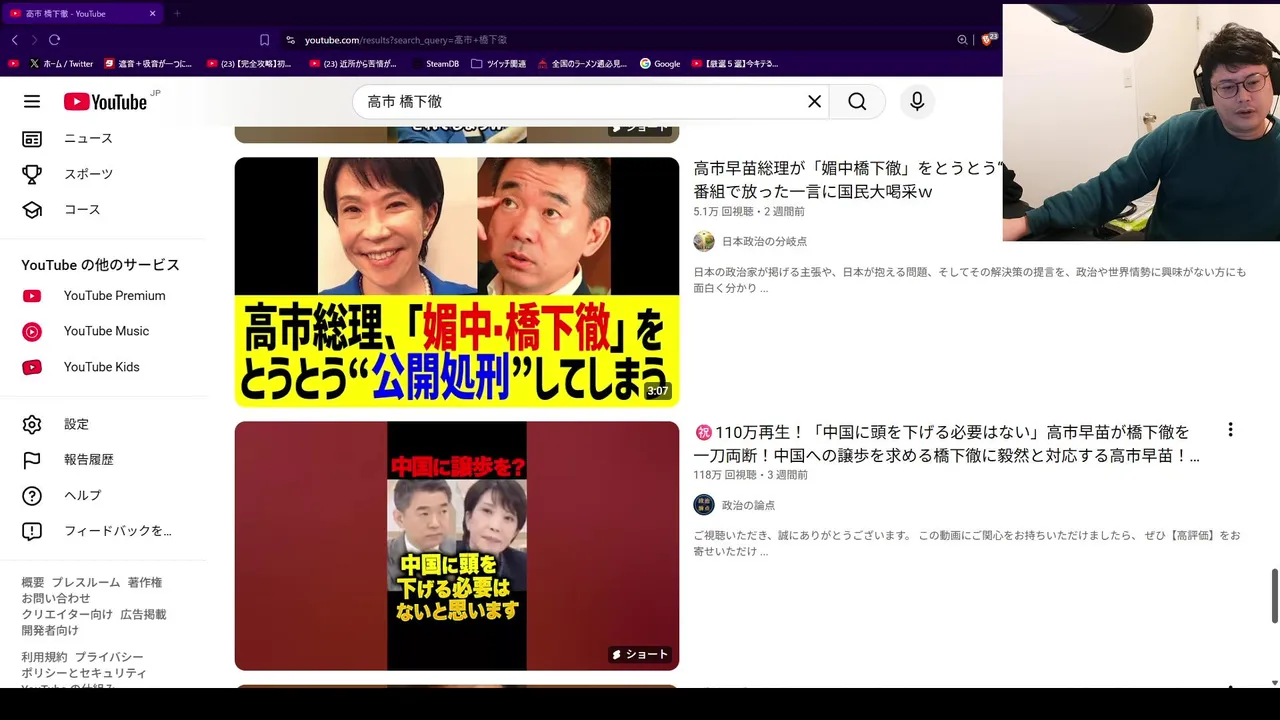
Task: Open (23) 近所から苦情が bookmark
Action: tap(353, 64)
